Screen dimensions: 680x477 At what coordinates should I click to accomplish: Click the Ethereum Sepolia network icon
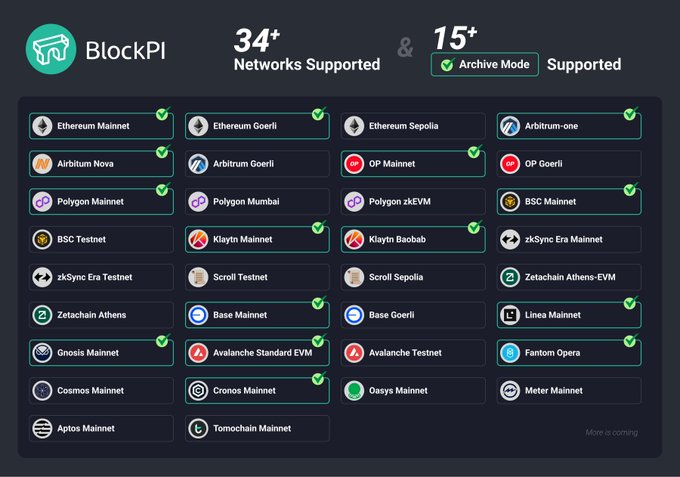354,126
